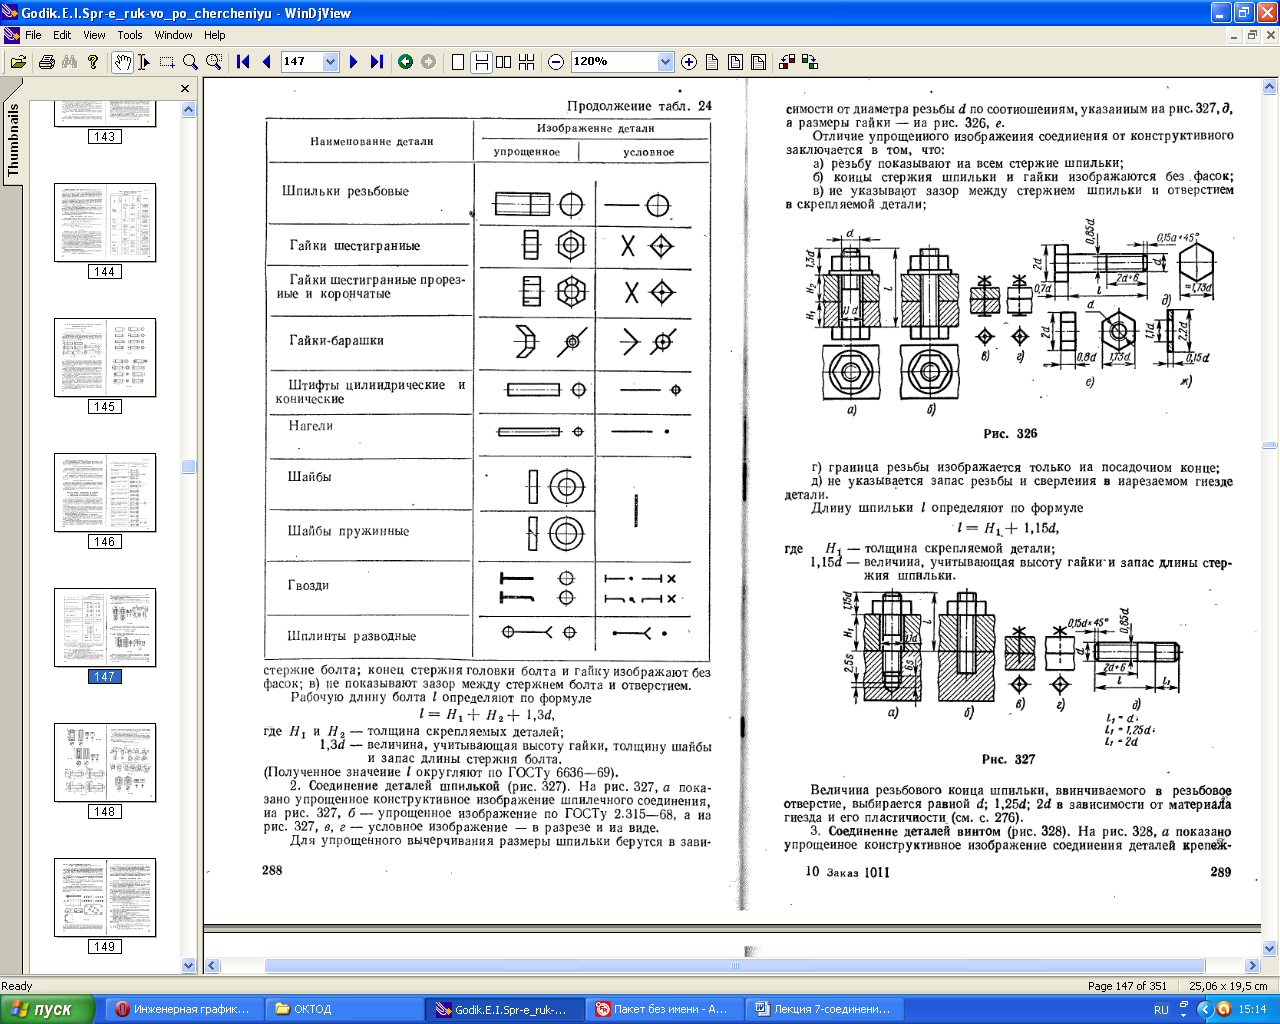Click the Thumbnails side tab
Viewport: 1280px width, 1024px height.
point(13,140)
